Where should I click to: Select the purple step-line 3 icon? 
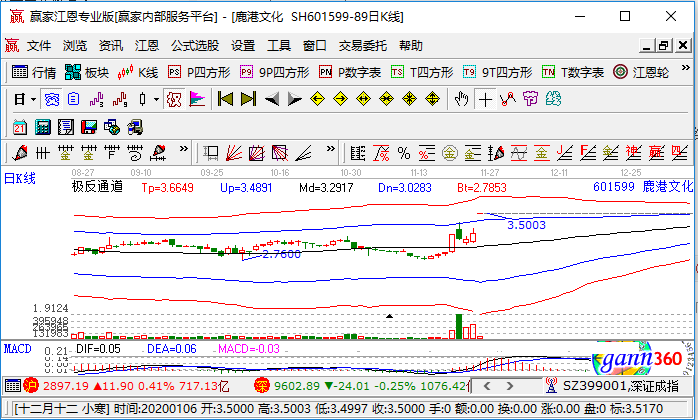tap(96, 99)
